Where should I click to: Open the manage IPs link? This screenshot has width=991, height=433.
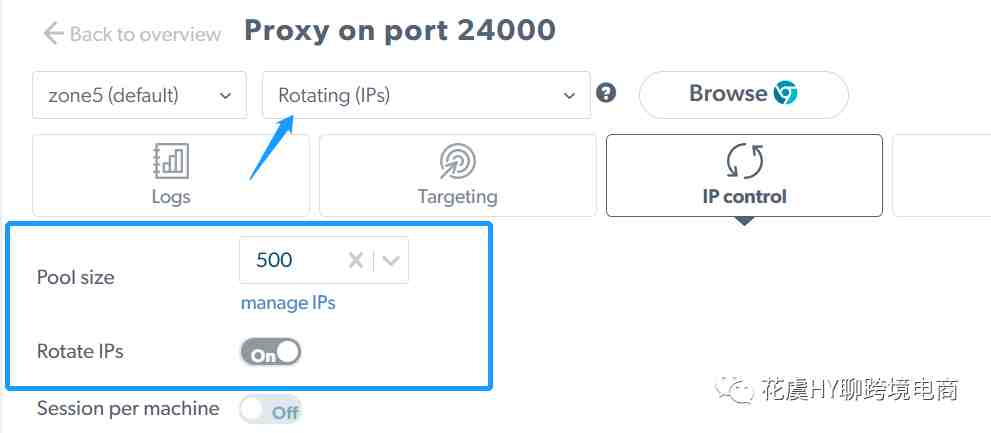[x=288, y=303]
